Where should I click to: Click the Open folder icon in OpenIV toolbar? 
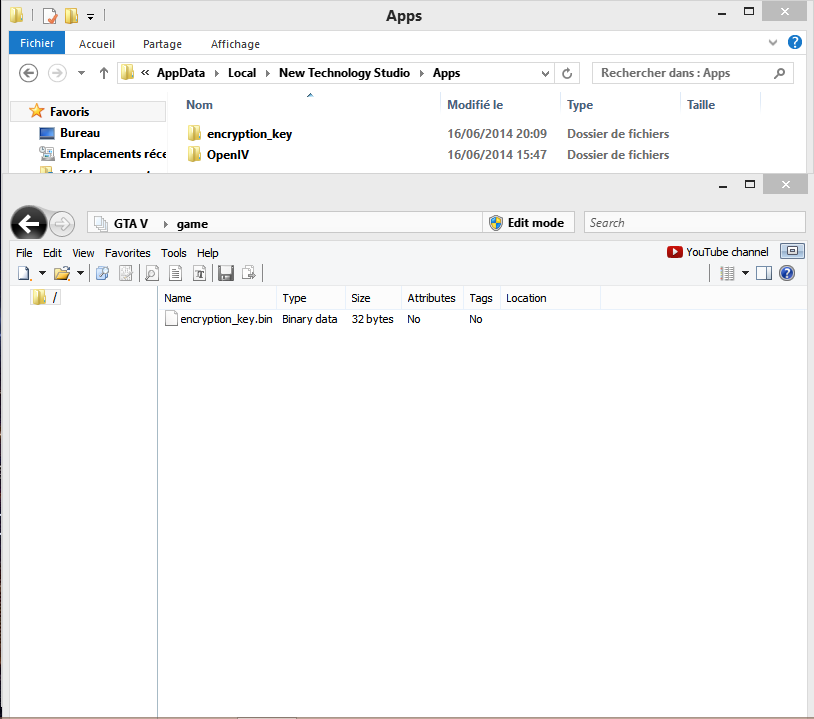click(62, 273)
